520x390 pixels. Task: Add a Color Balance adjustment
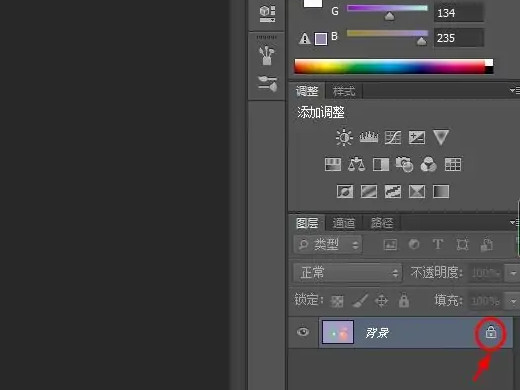coord(356,164)
